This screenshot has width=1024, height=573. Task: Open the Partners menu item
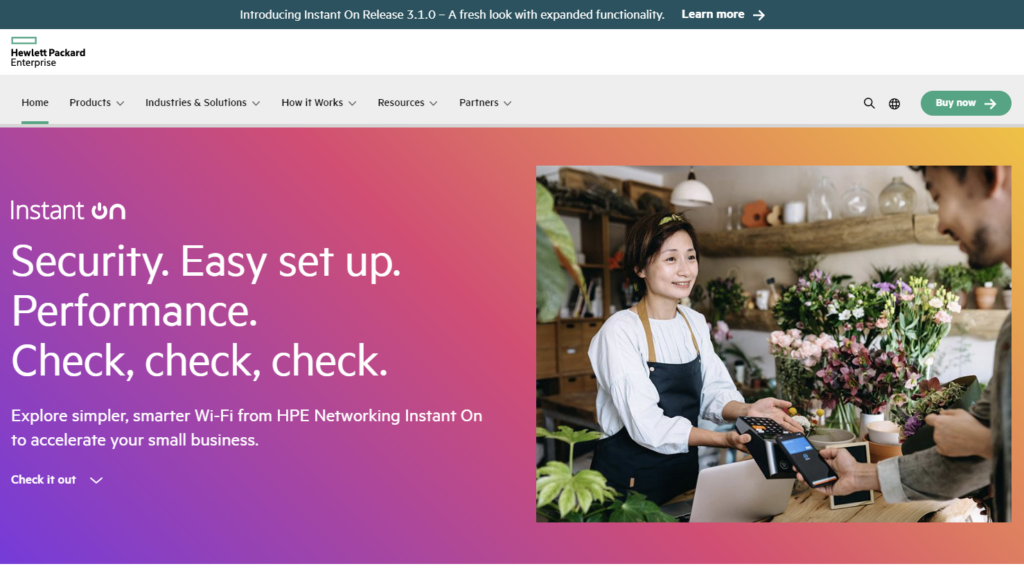[478, 102]
